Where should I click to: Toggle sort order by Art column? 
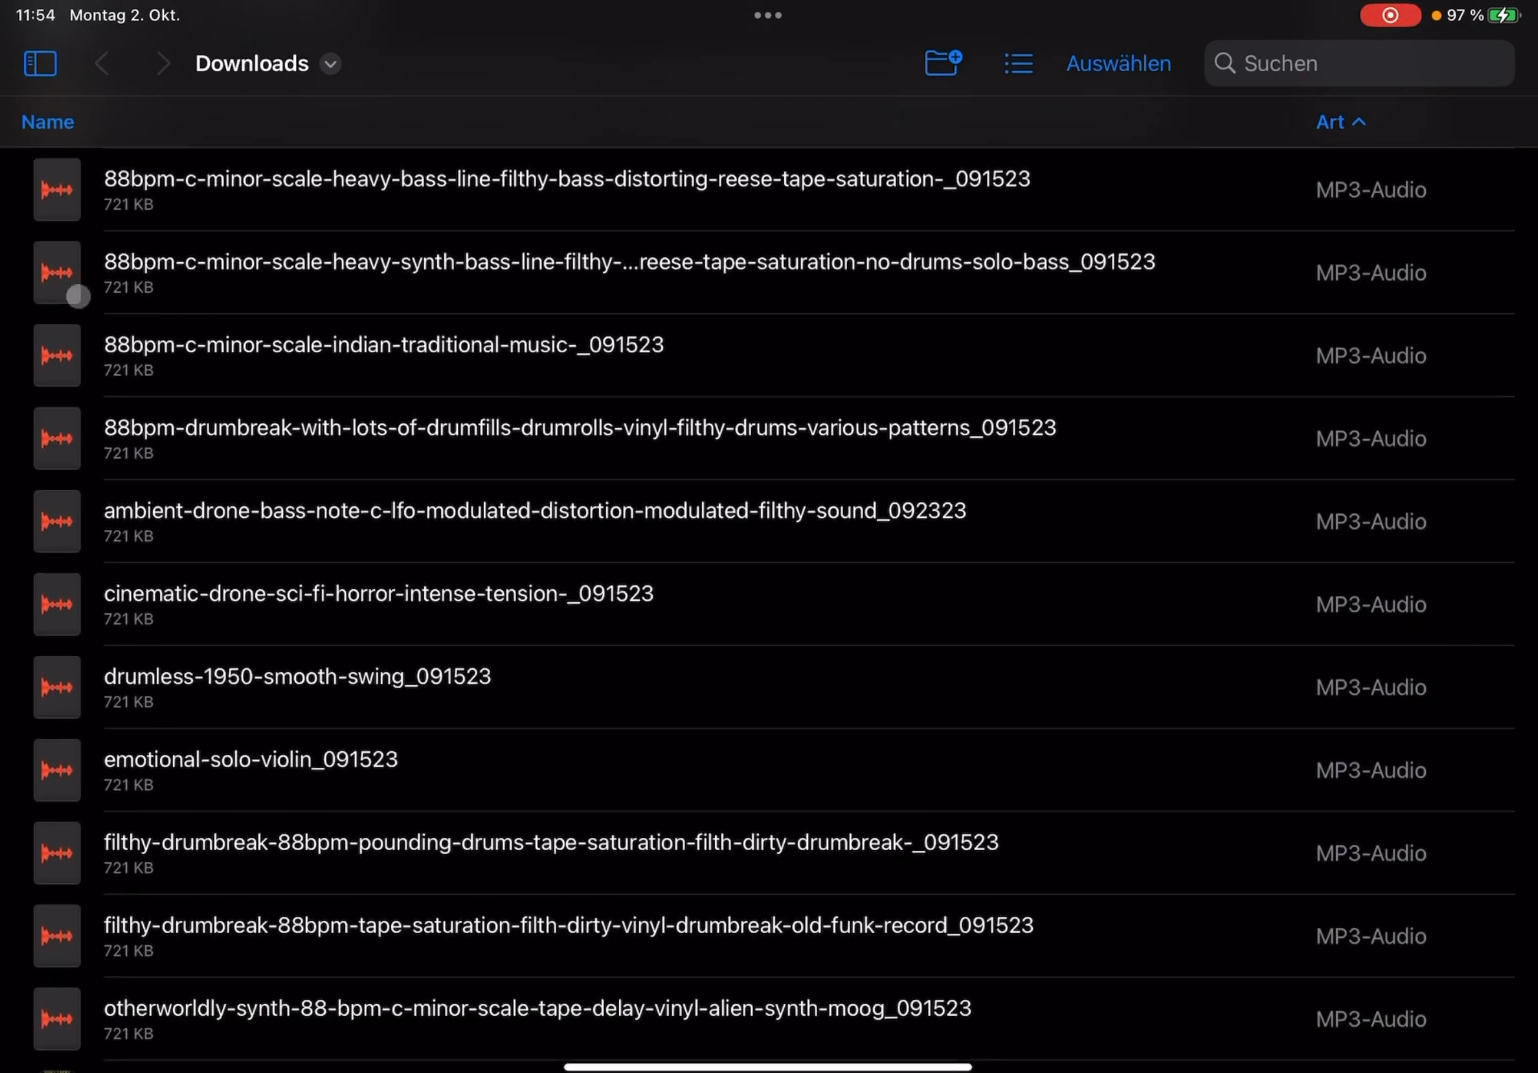[x=1340, y=122]
